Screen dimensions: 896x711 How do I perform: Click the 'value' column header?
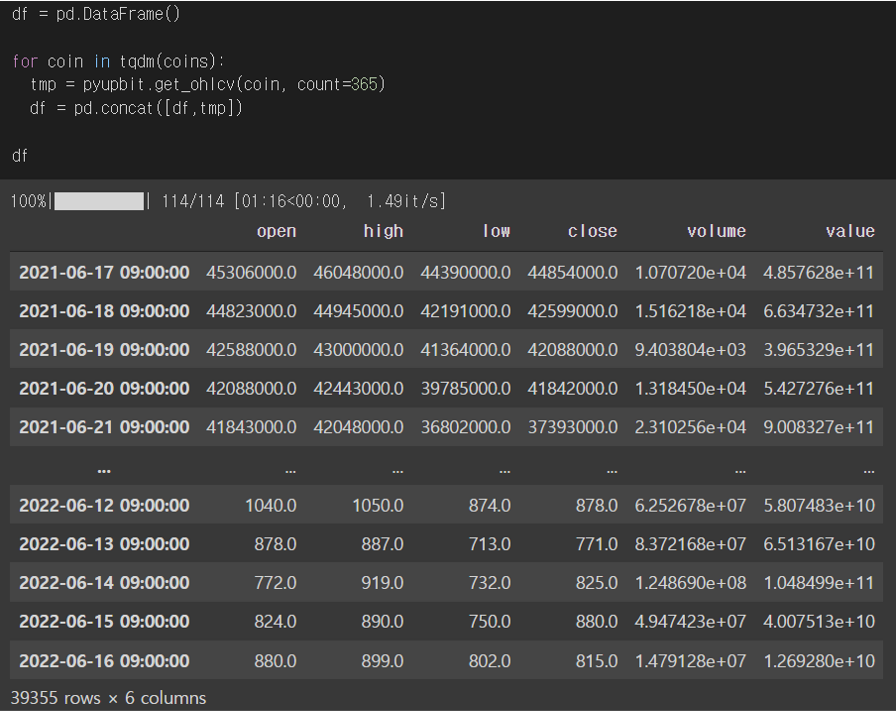[x=850, y=231]
